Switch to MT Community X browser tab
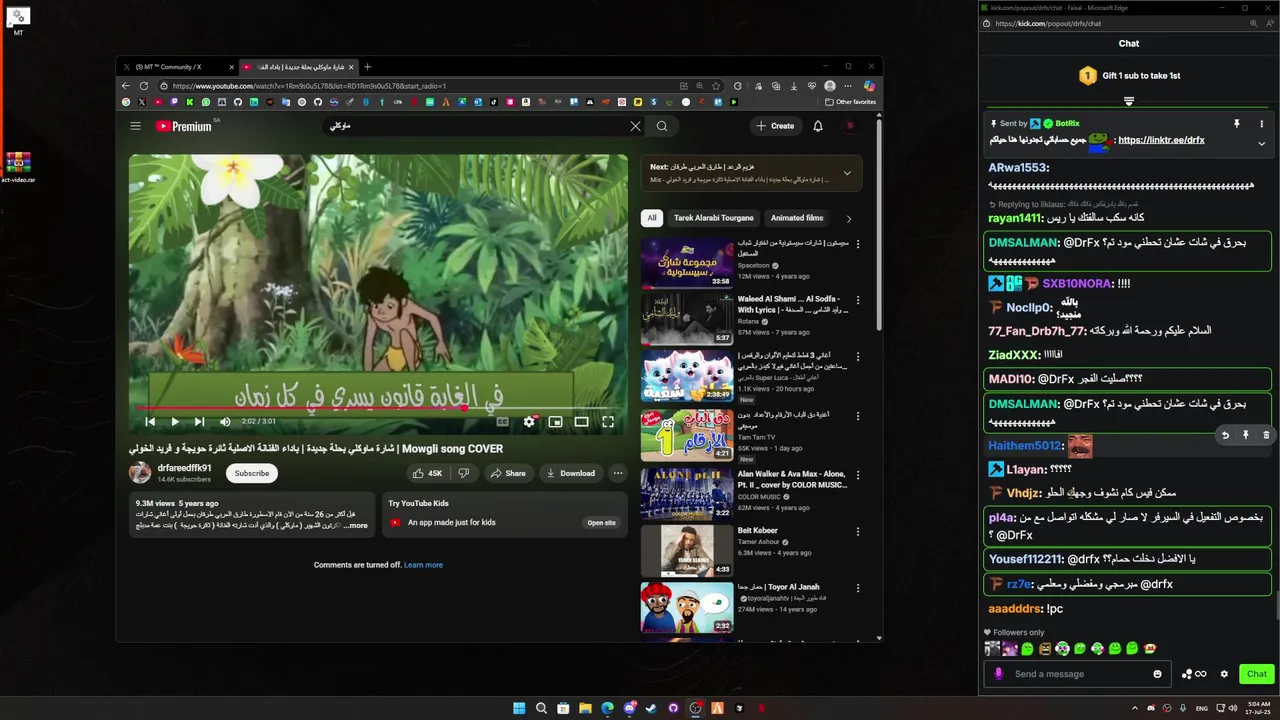1280x720 pixels. click(175, 67)
